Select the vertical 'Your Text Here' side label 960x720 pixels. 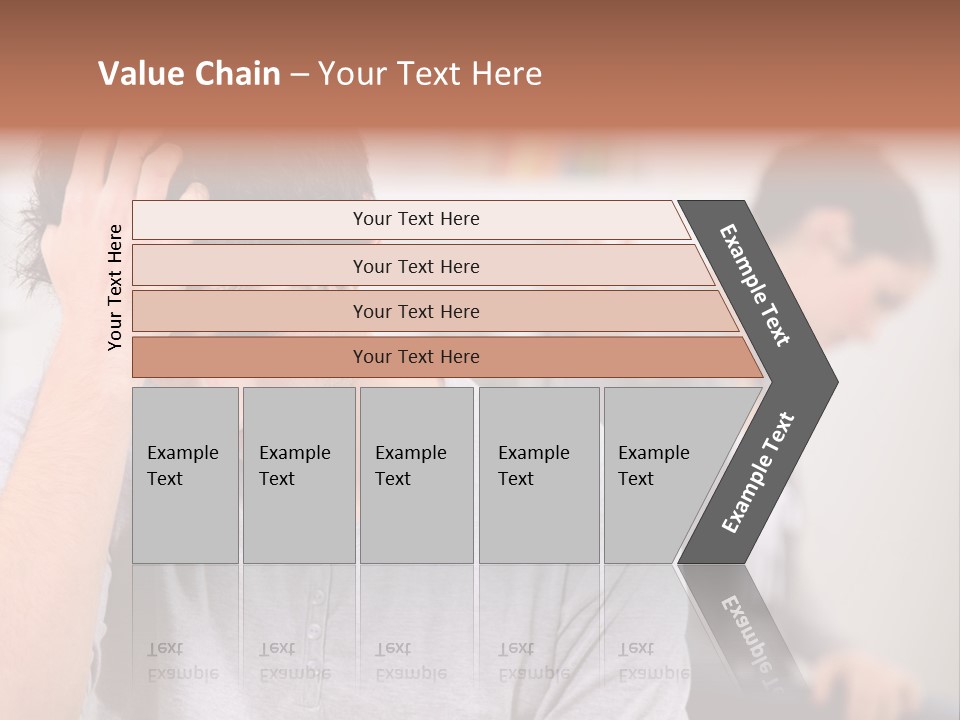pos(115,287)
